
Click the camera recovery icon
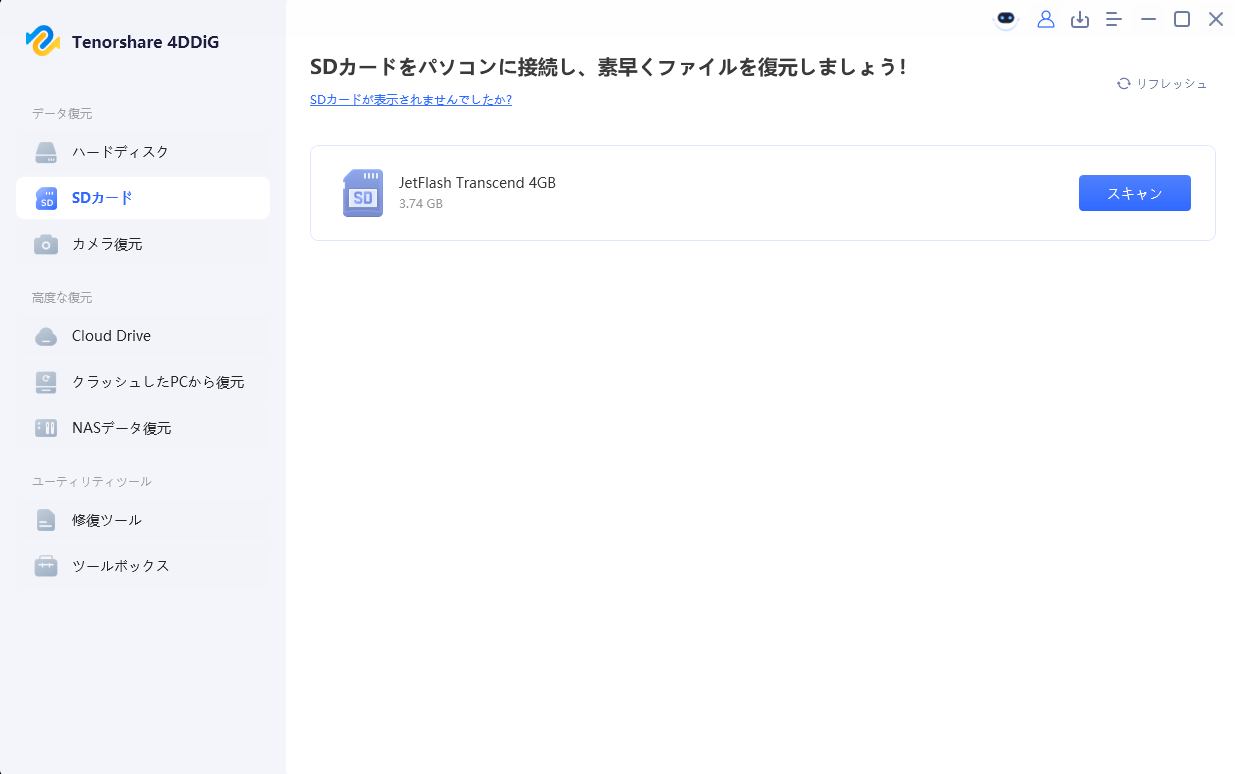click(x=46, y=244)
